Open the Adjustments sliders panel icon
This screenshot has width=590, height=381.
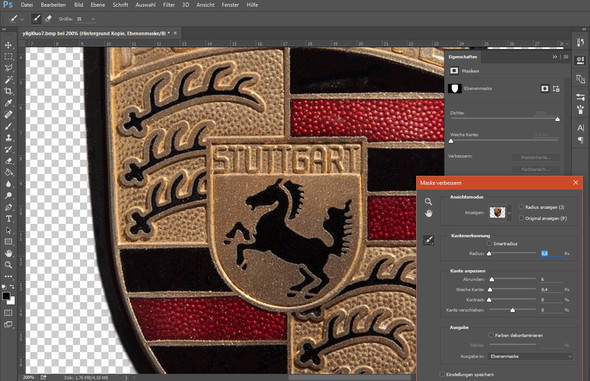(x=580, y=97)
